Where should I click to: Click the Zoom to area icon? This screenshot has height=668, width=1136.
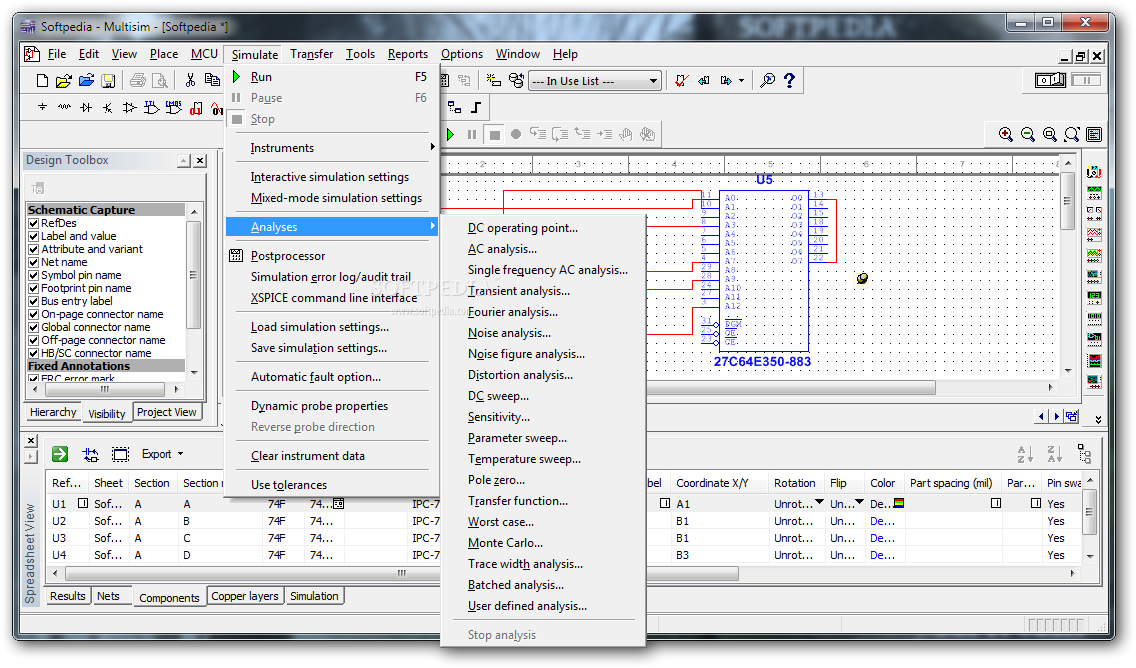tap(1049, 135)
